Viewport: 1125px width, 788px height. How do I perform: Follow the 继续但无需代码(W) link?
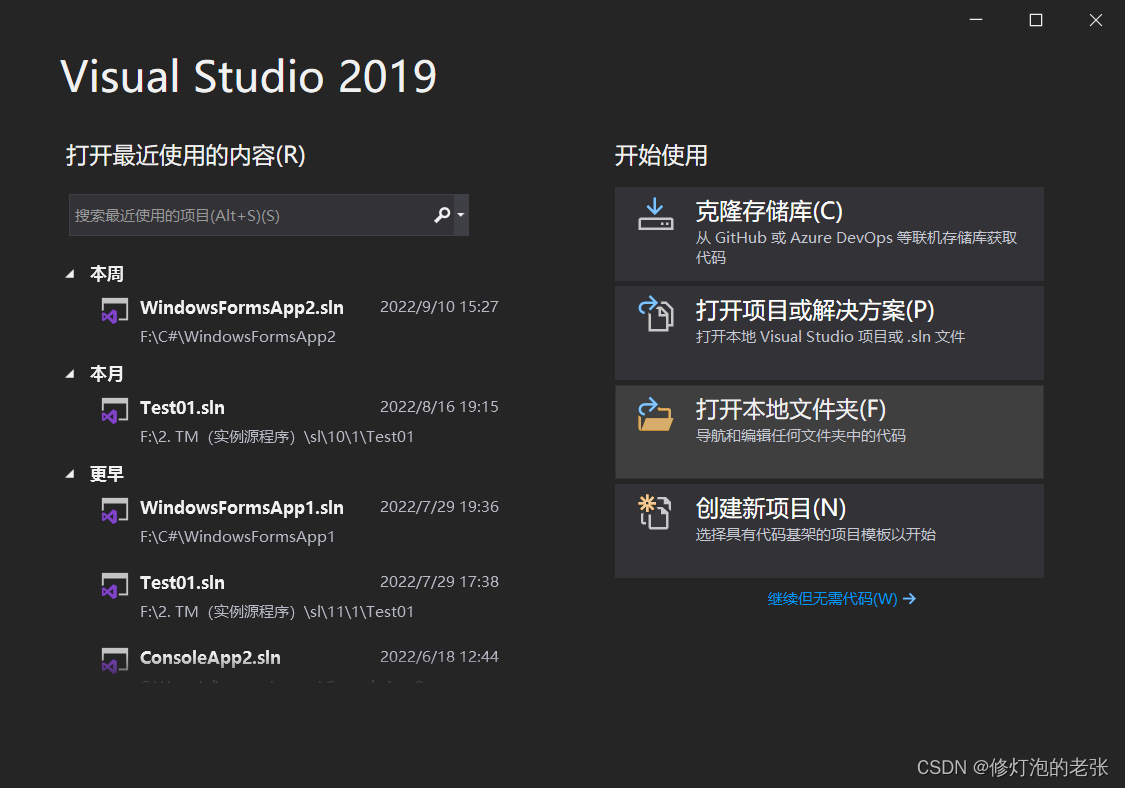842,599
